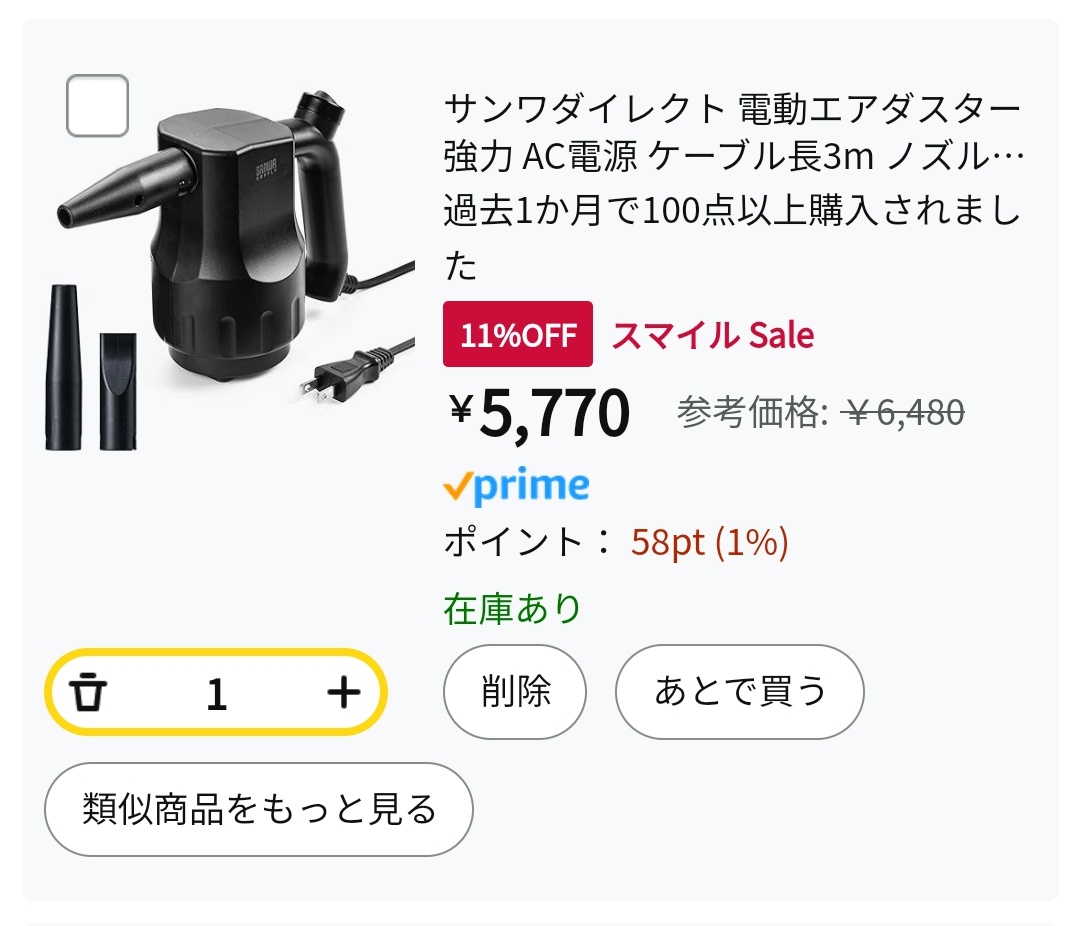
Task: Click the あとで買う button
Action: [739, 692]
